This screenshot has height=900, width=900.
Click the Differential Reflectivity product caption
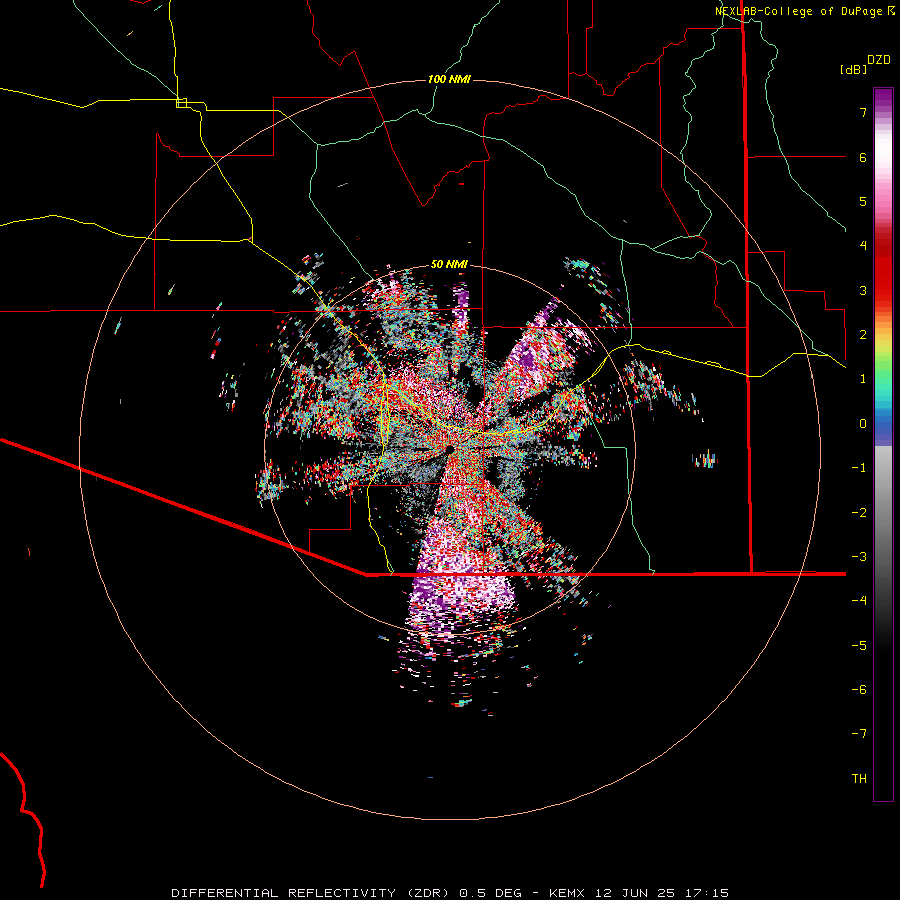450,893
